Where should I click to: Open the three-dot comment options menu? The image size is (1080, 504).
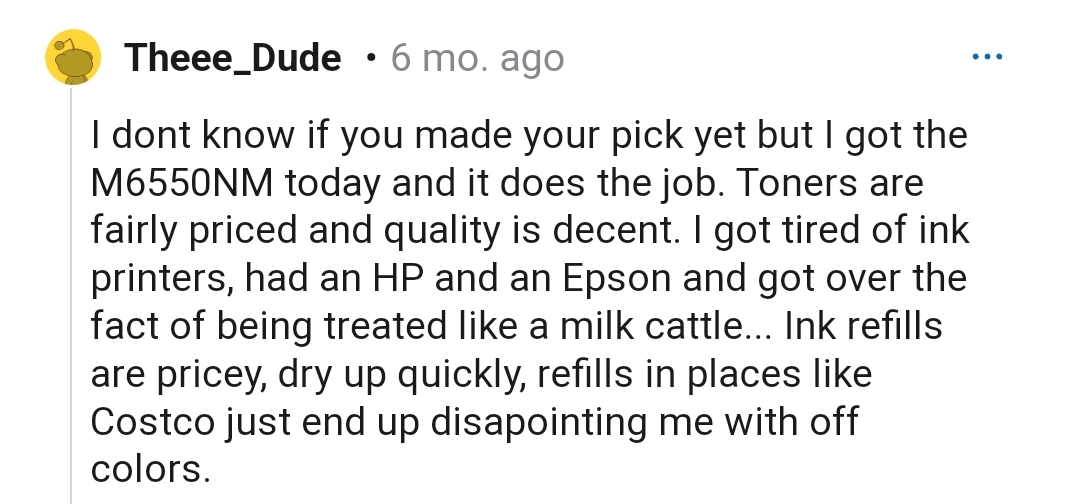coord(987,56)
